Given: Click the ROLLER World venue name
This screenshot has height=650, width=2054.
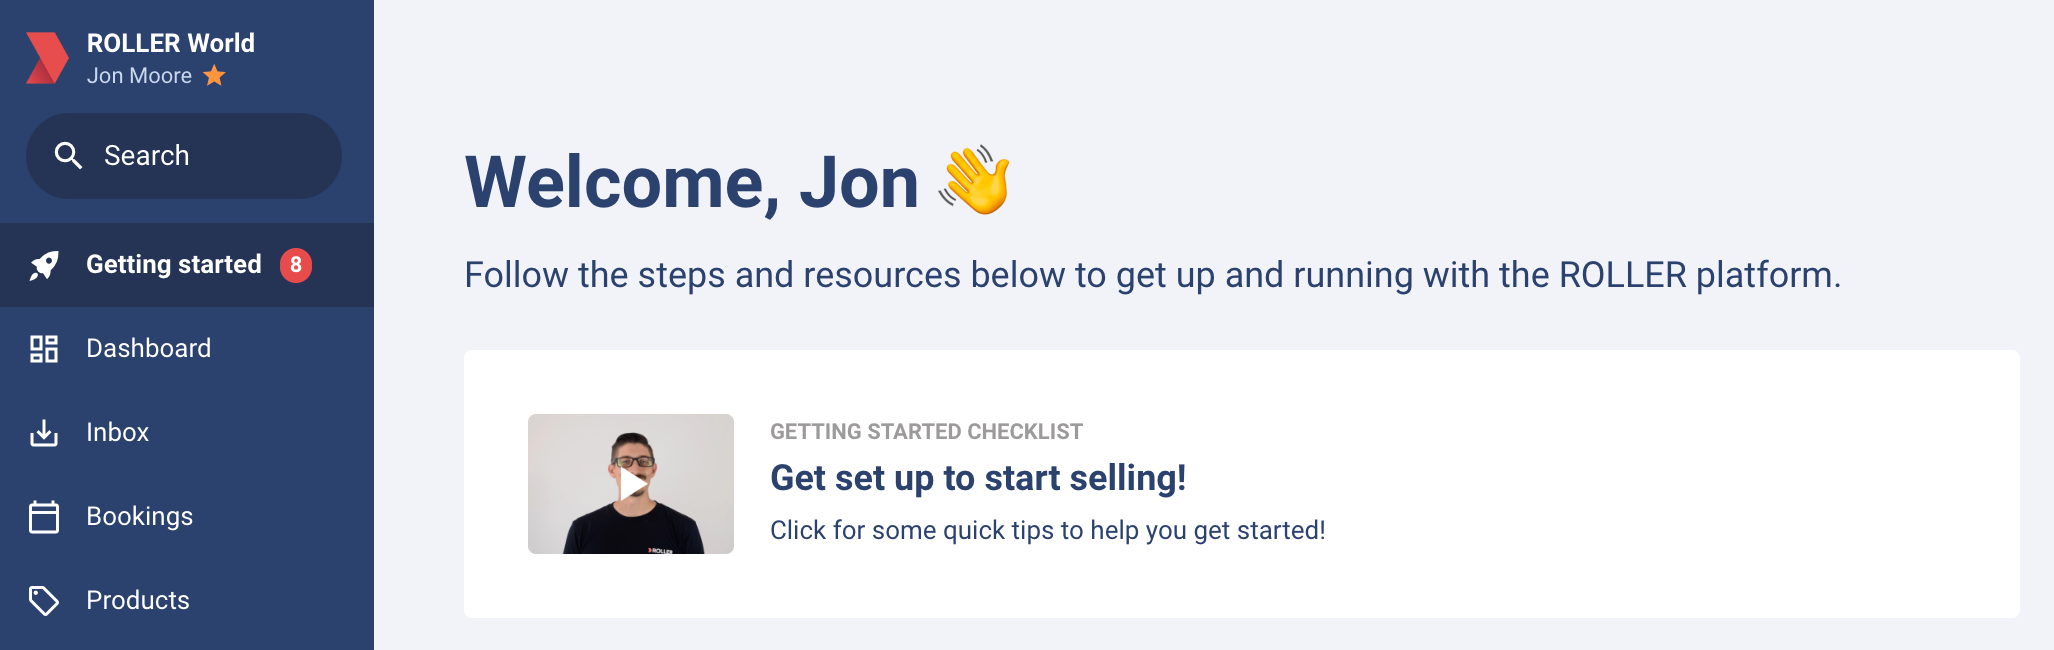Looking at the screenshot, I should [170, 43].
